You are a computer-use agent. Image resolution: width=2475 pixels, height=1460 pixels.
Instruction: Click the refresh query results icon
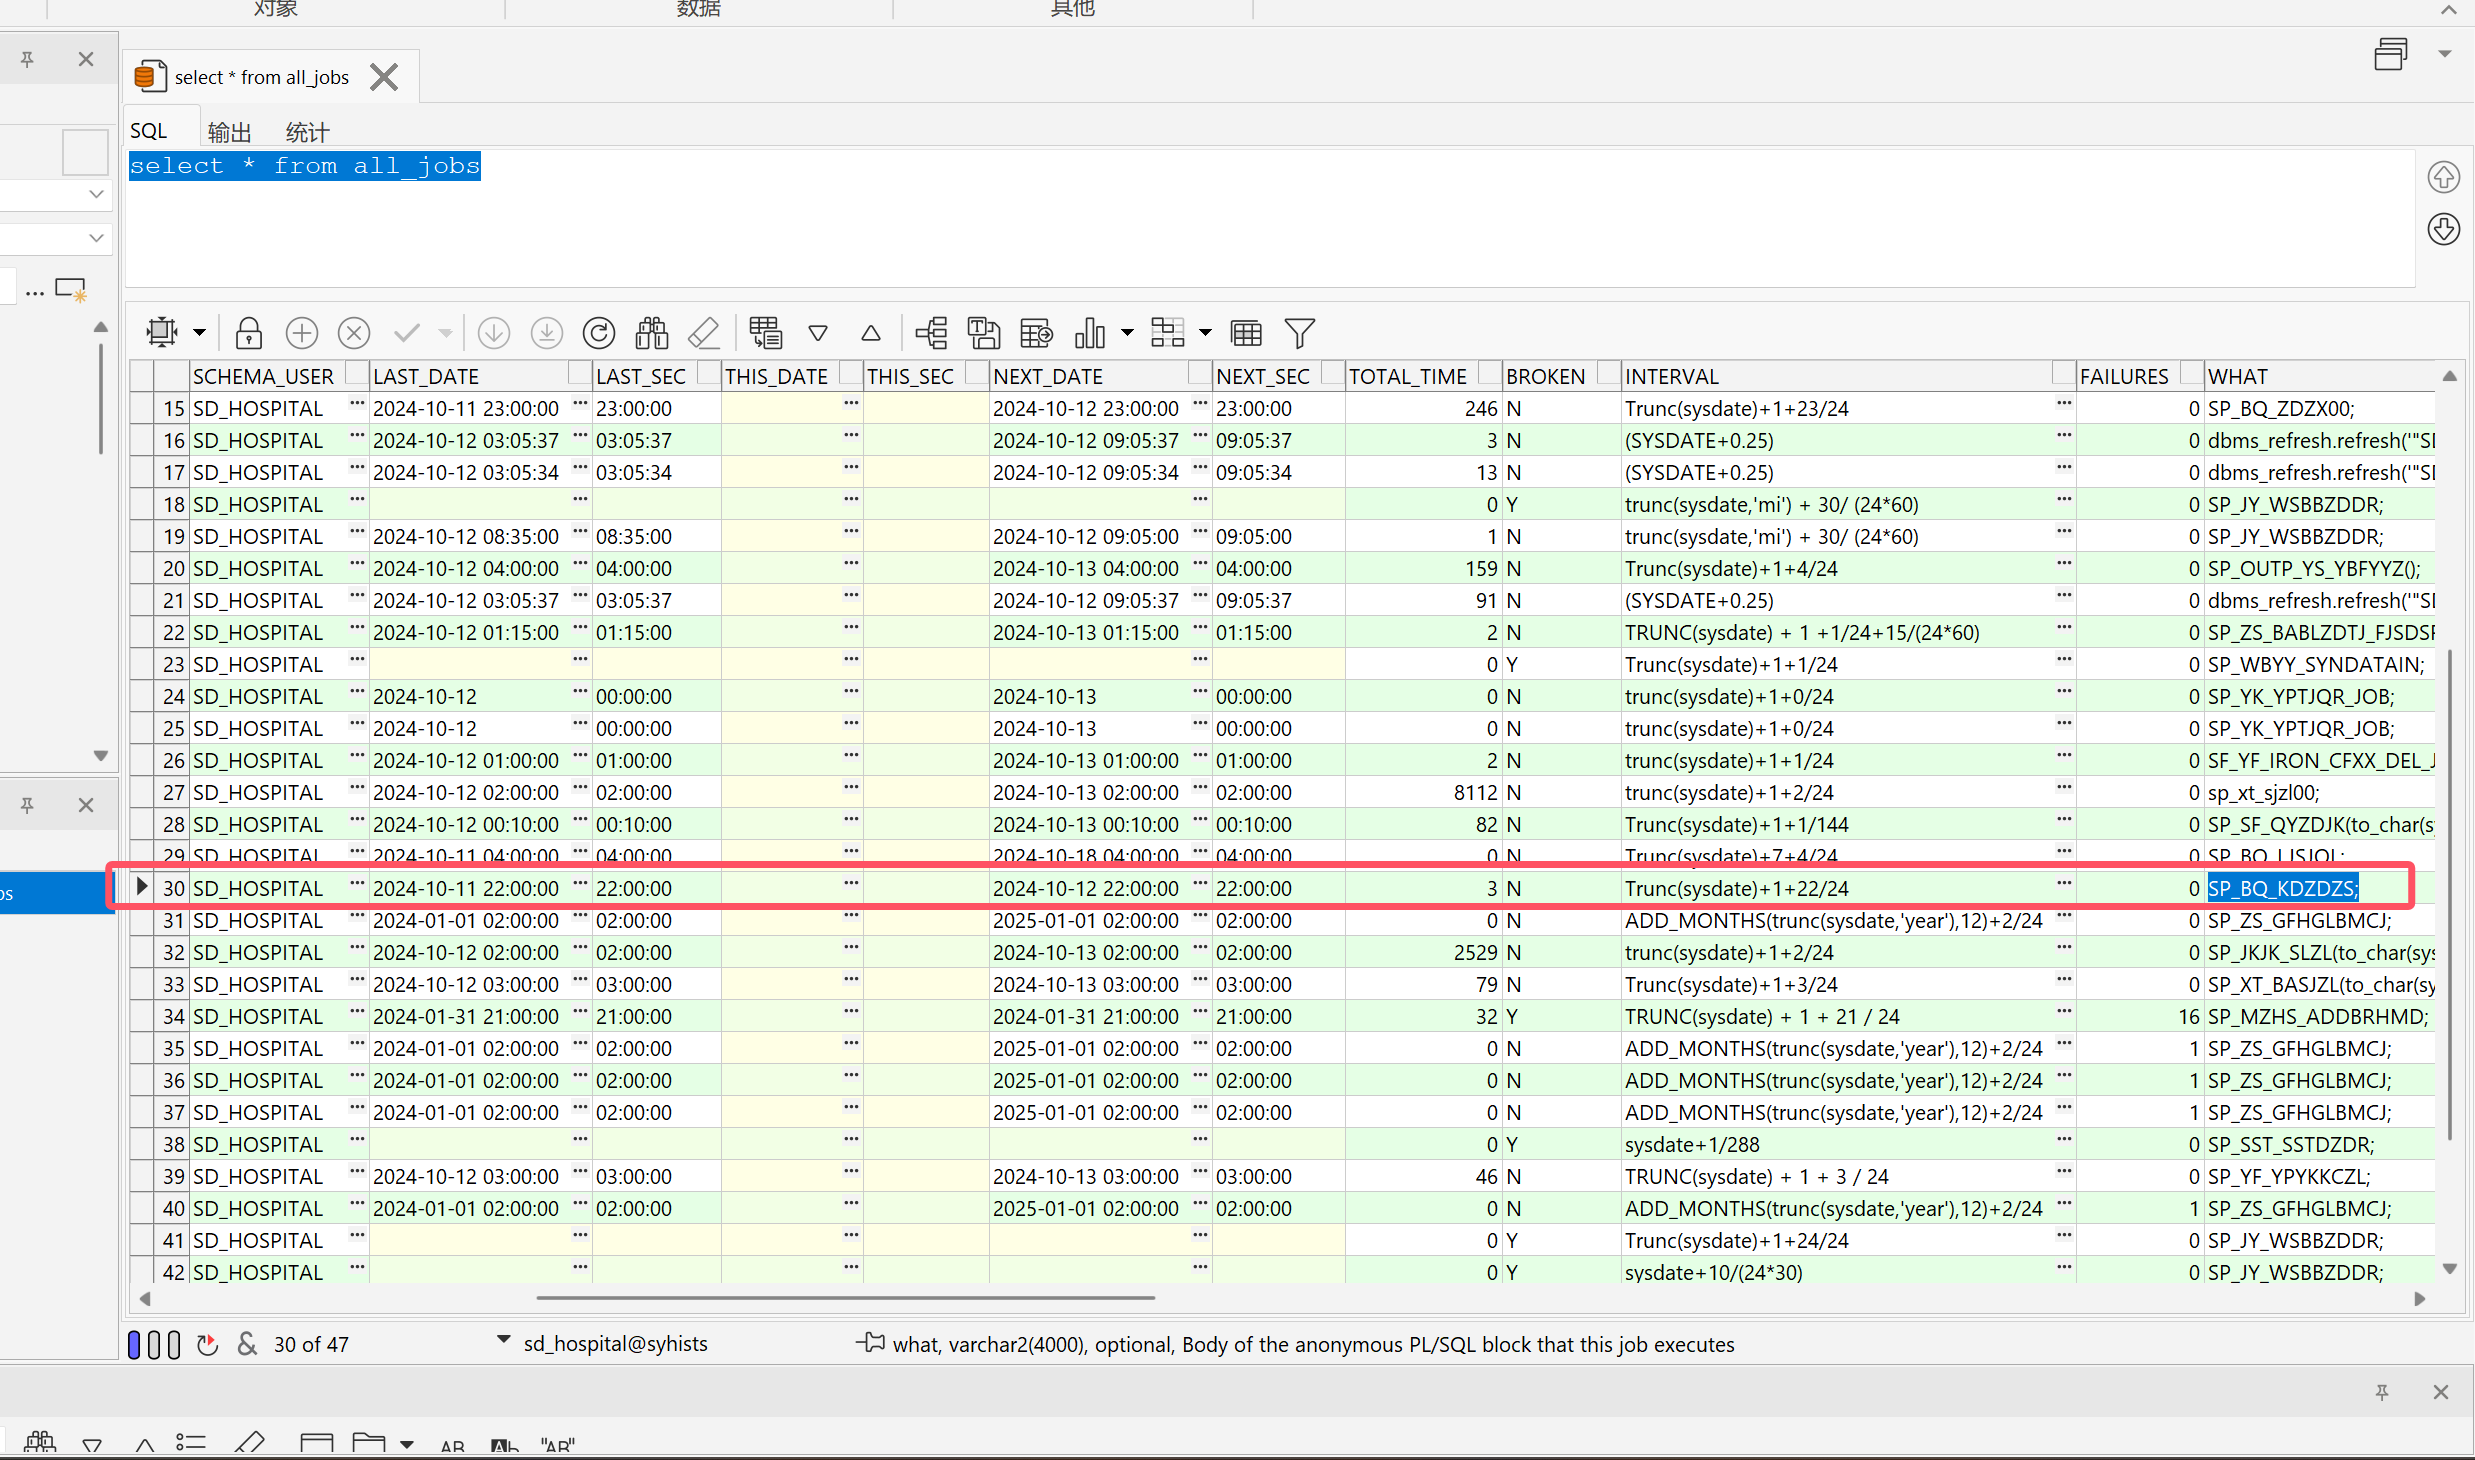(x=599, y=333)
